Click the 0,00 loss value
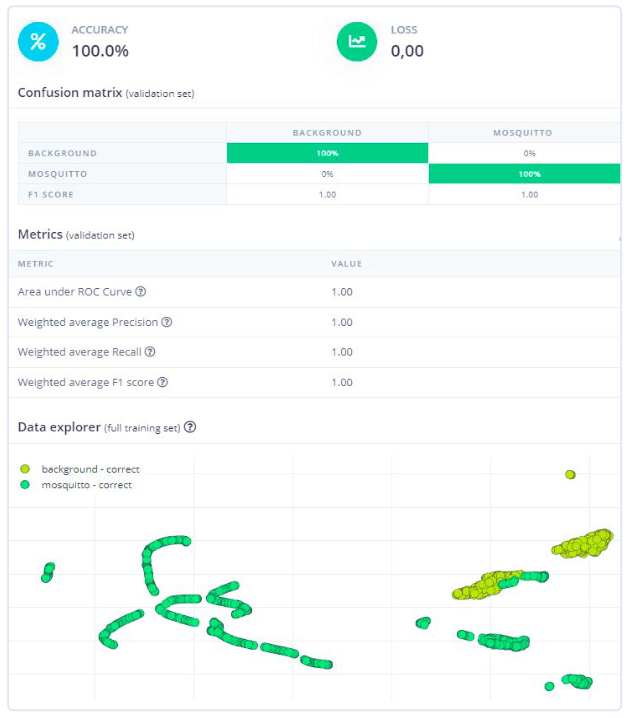629x718 pixels. click(407, 51)
